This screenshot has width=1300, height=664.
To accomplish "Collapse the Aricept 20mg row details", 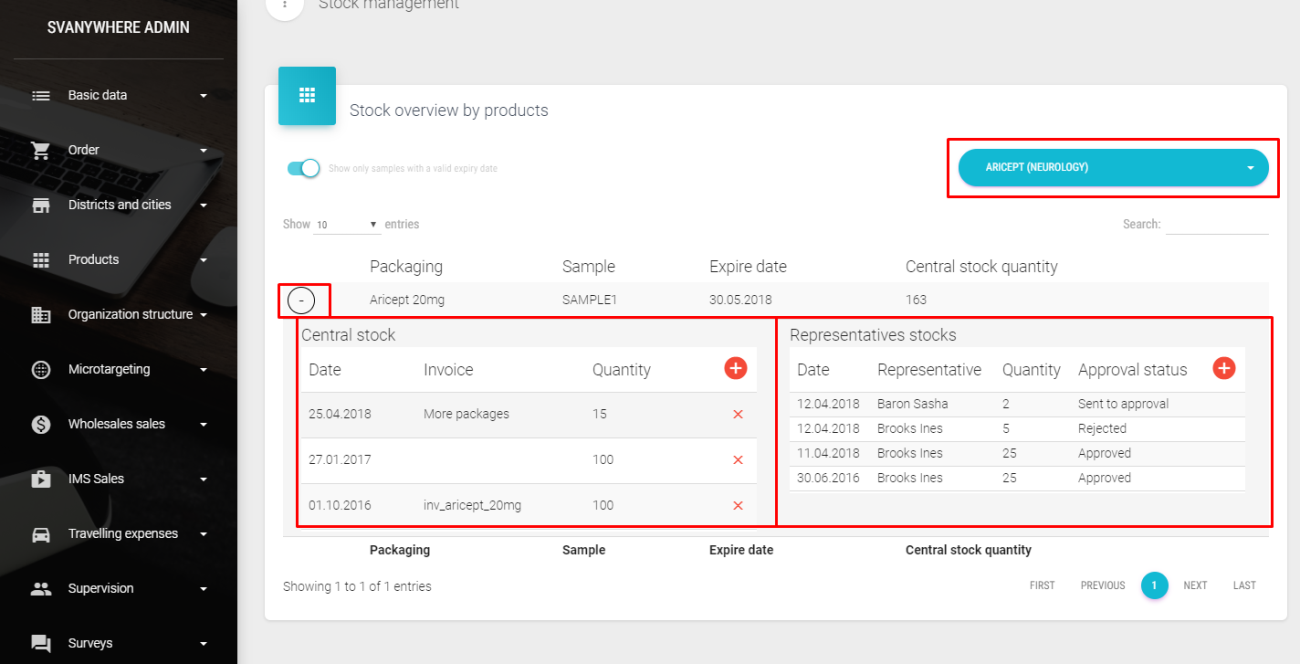I will pos(301,300).
